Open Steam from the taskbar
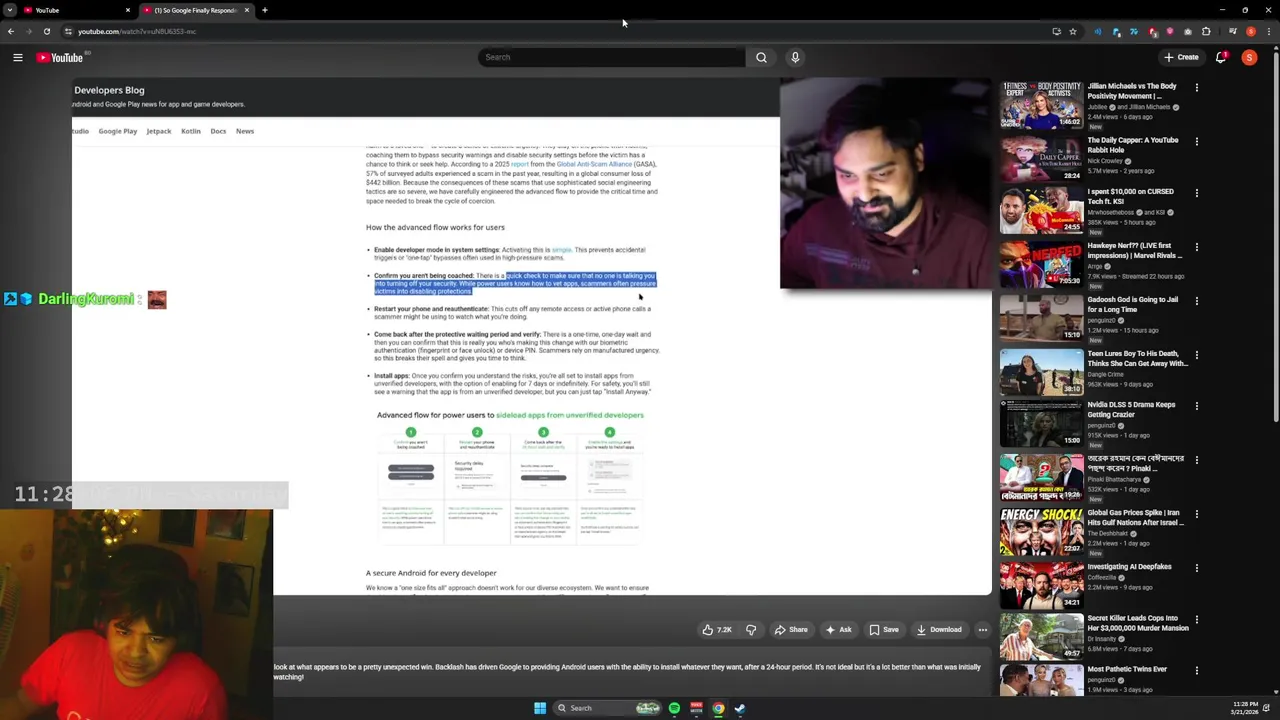The height and width of the screenshot is (720, 1280). pos(740,708)
